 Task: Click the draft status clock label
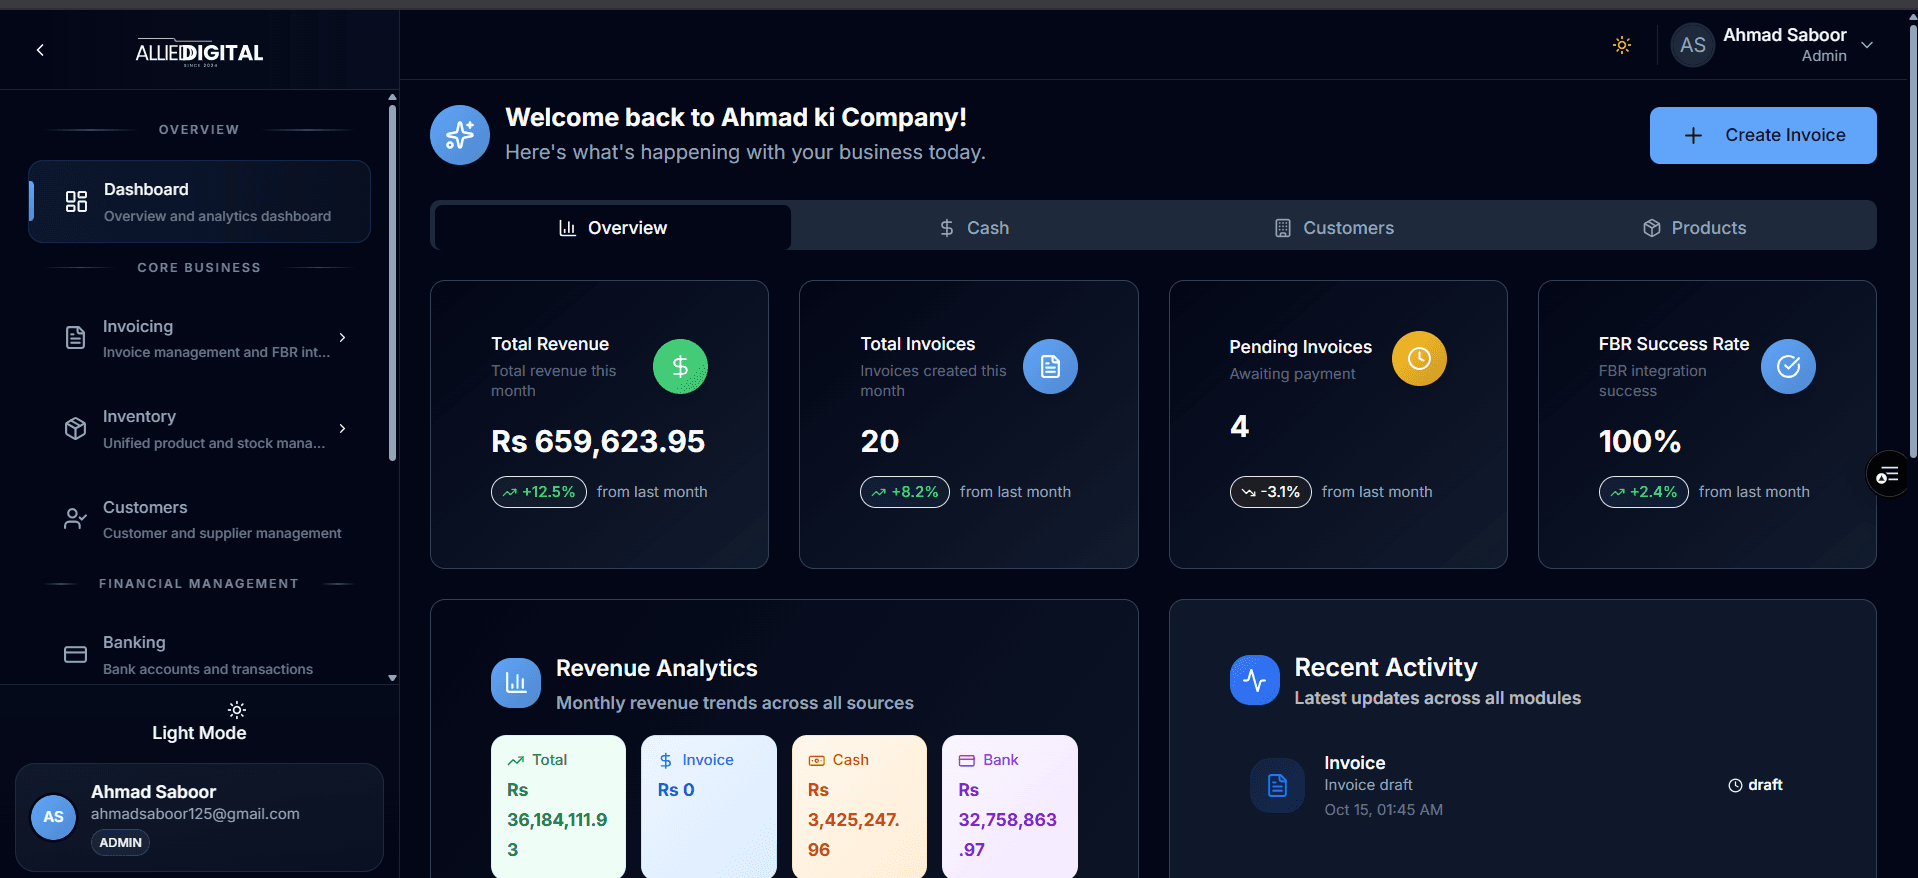point(1755,785)
